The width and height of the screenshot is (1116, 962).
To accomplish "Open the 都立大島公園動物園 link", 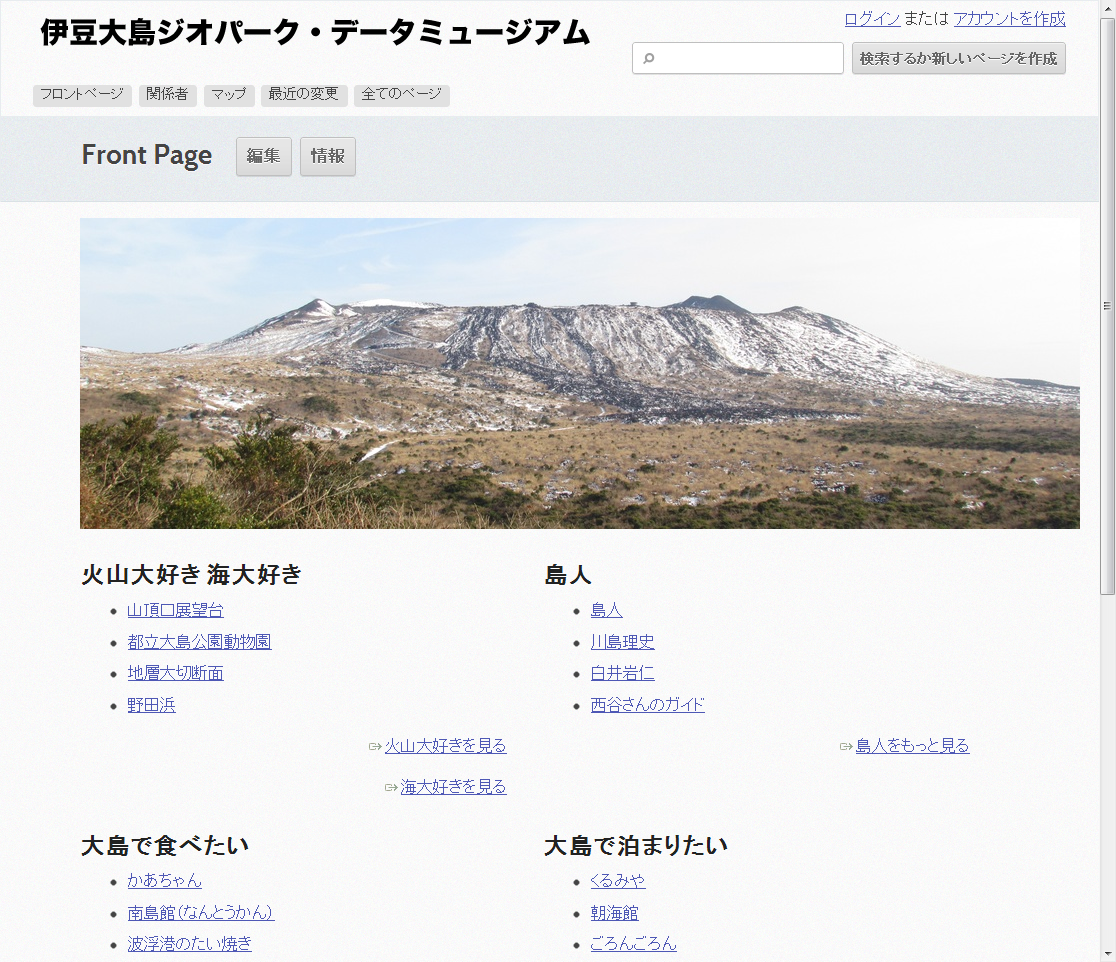I will (x=199, y=642).
